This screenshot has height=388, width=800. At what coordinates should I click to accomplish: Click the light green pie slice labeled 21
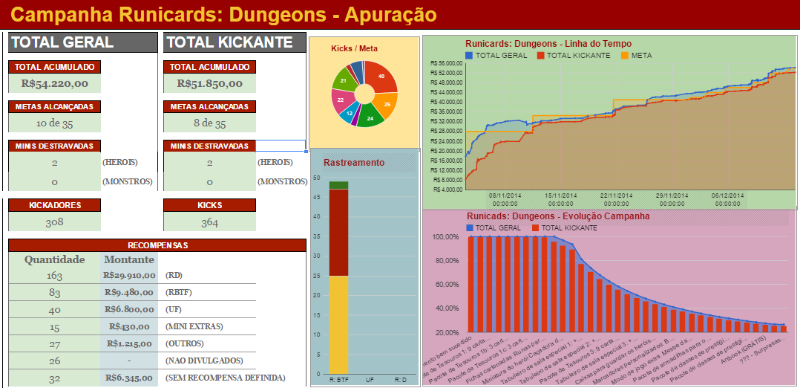342,80
